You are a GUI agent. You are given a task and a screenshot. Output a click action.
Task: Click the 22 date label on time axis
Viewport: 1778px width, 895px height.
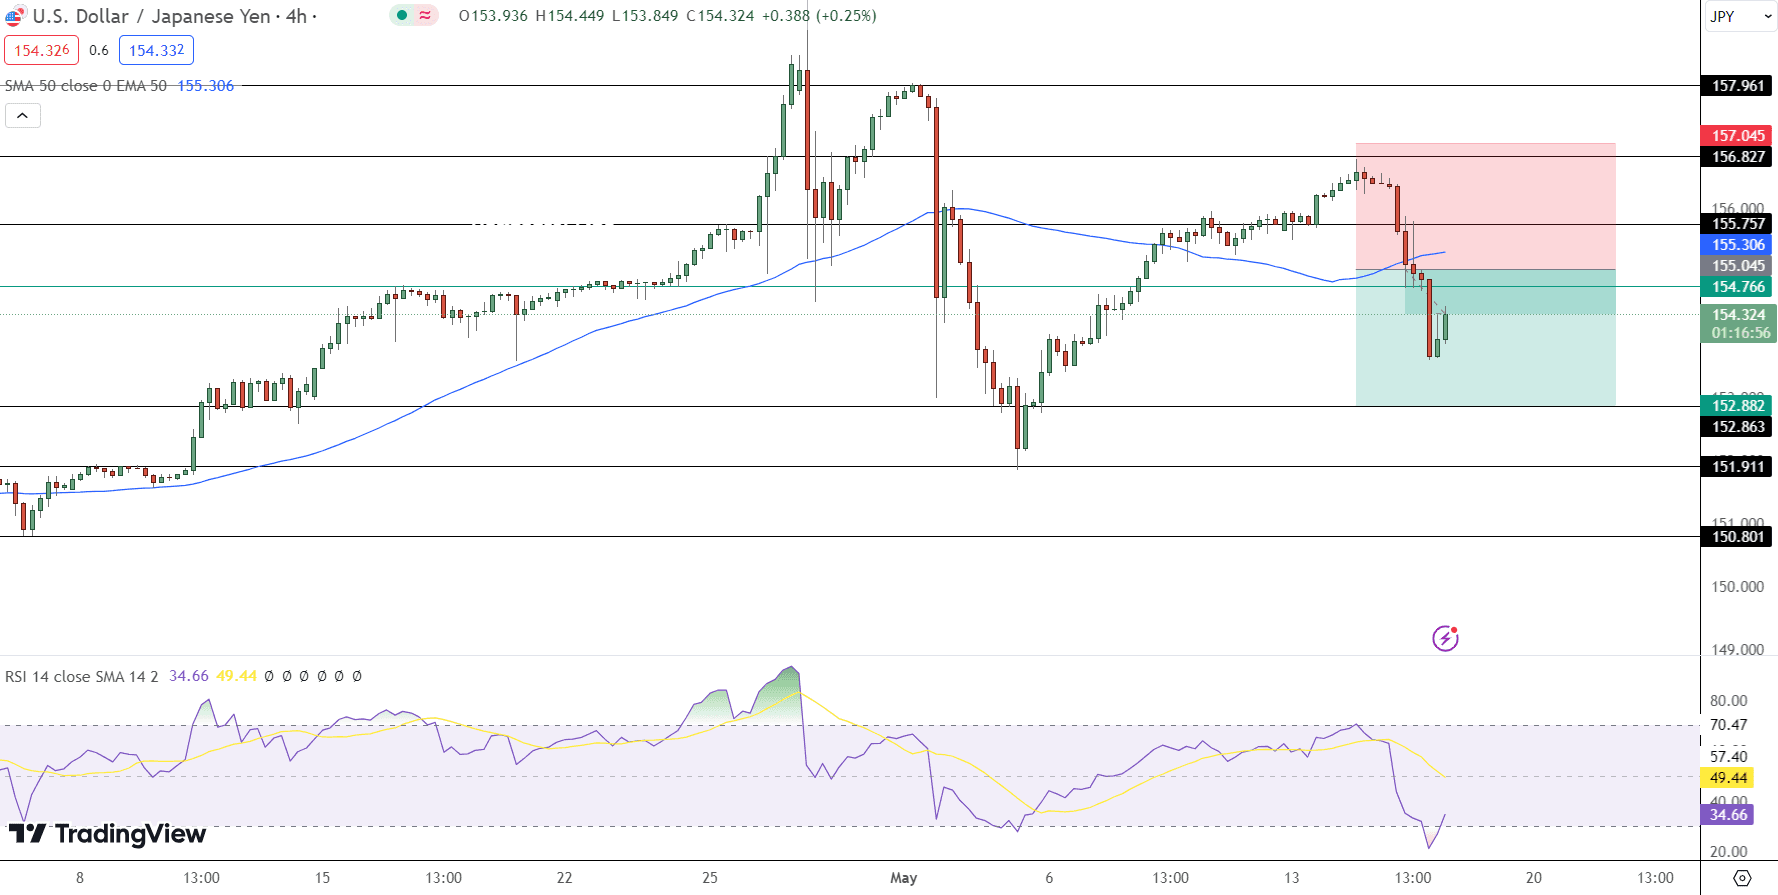click(565, 878)
